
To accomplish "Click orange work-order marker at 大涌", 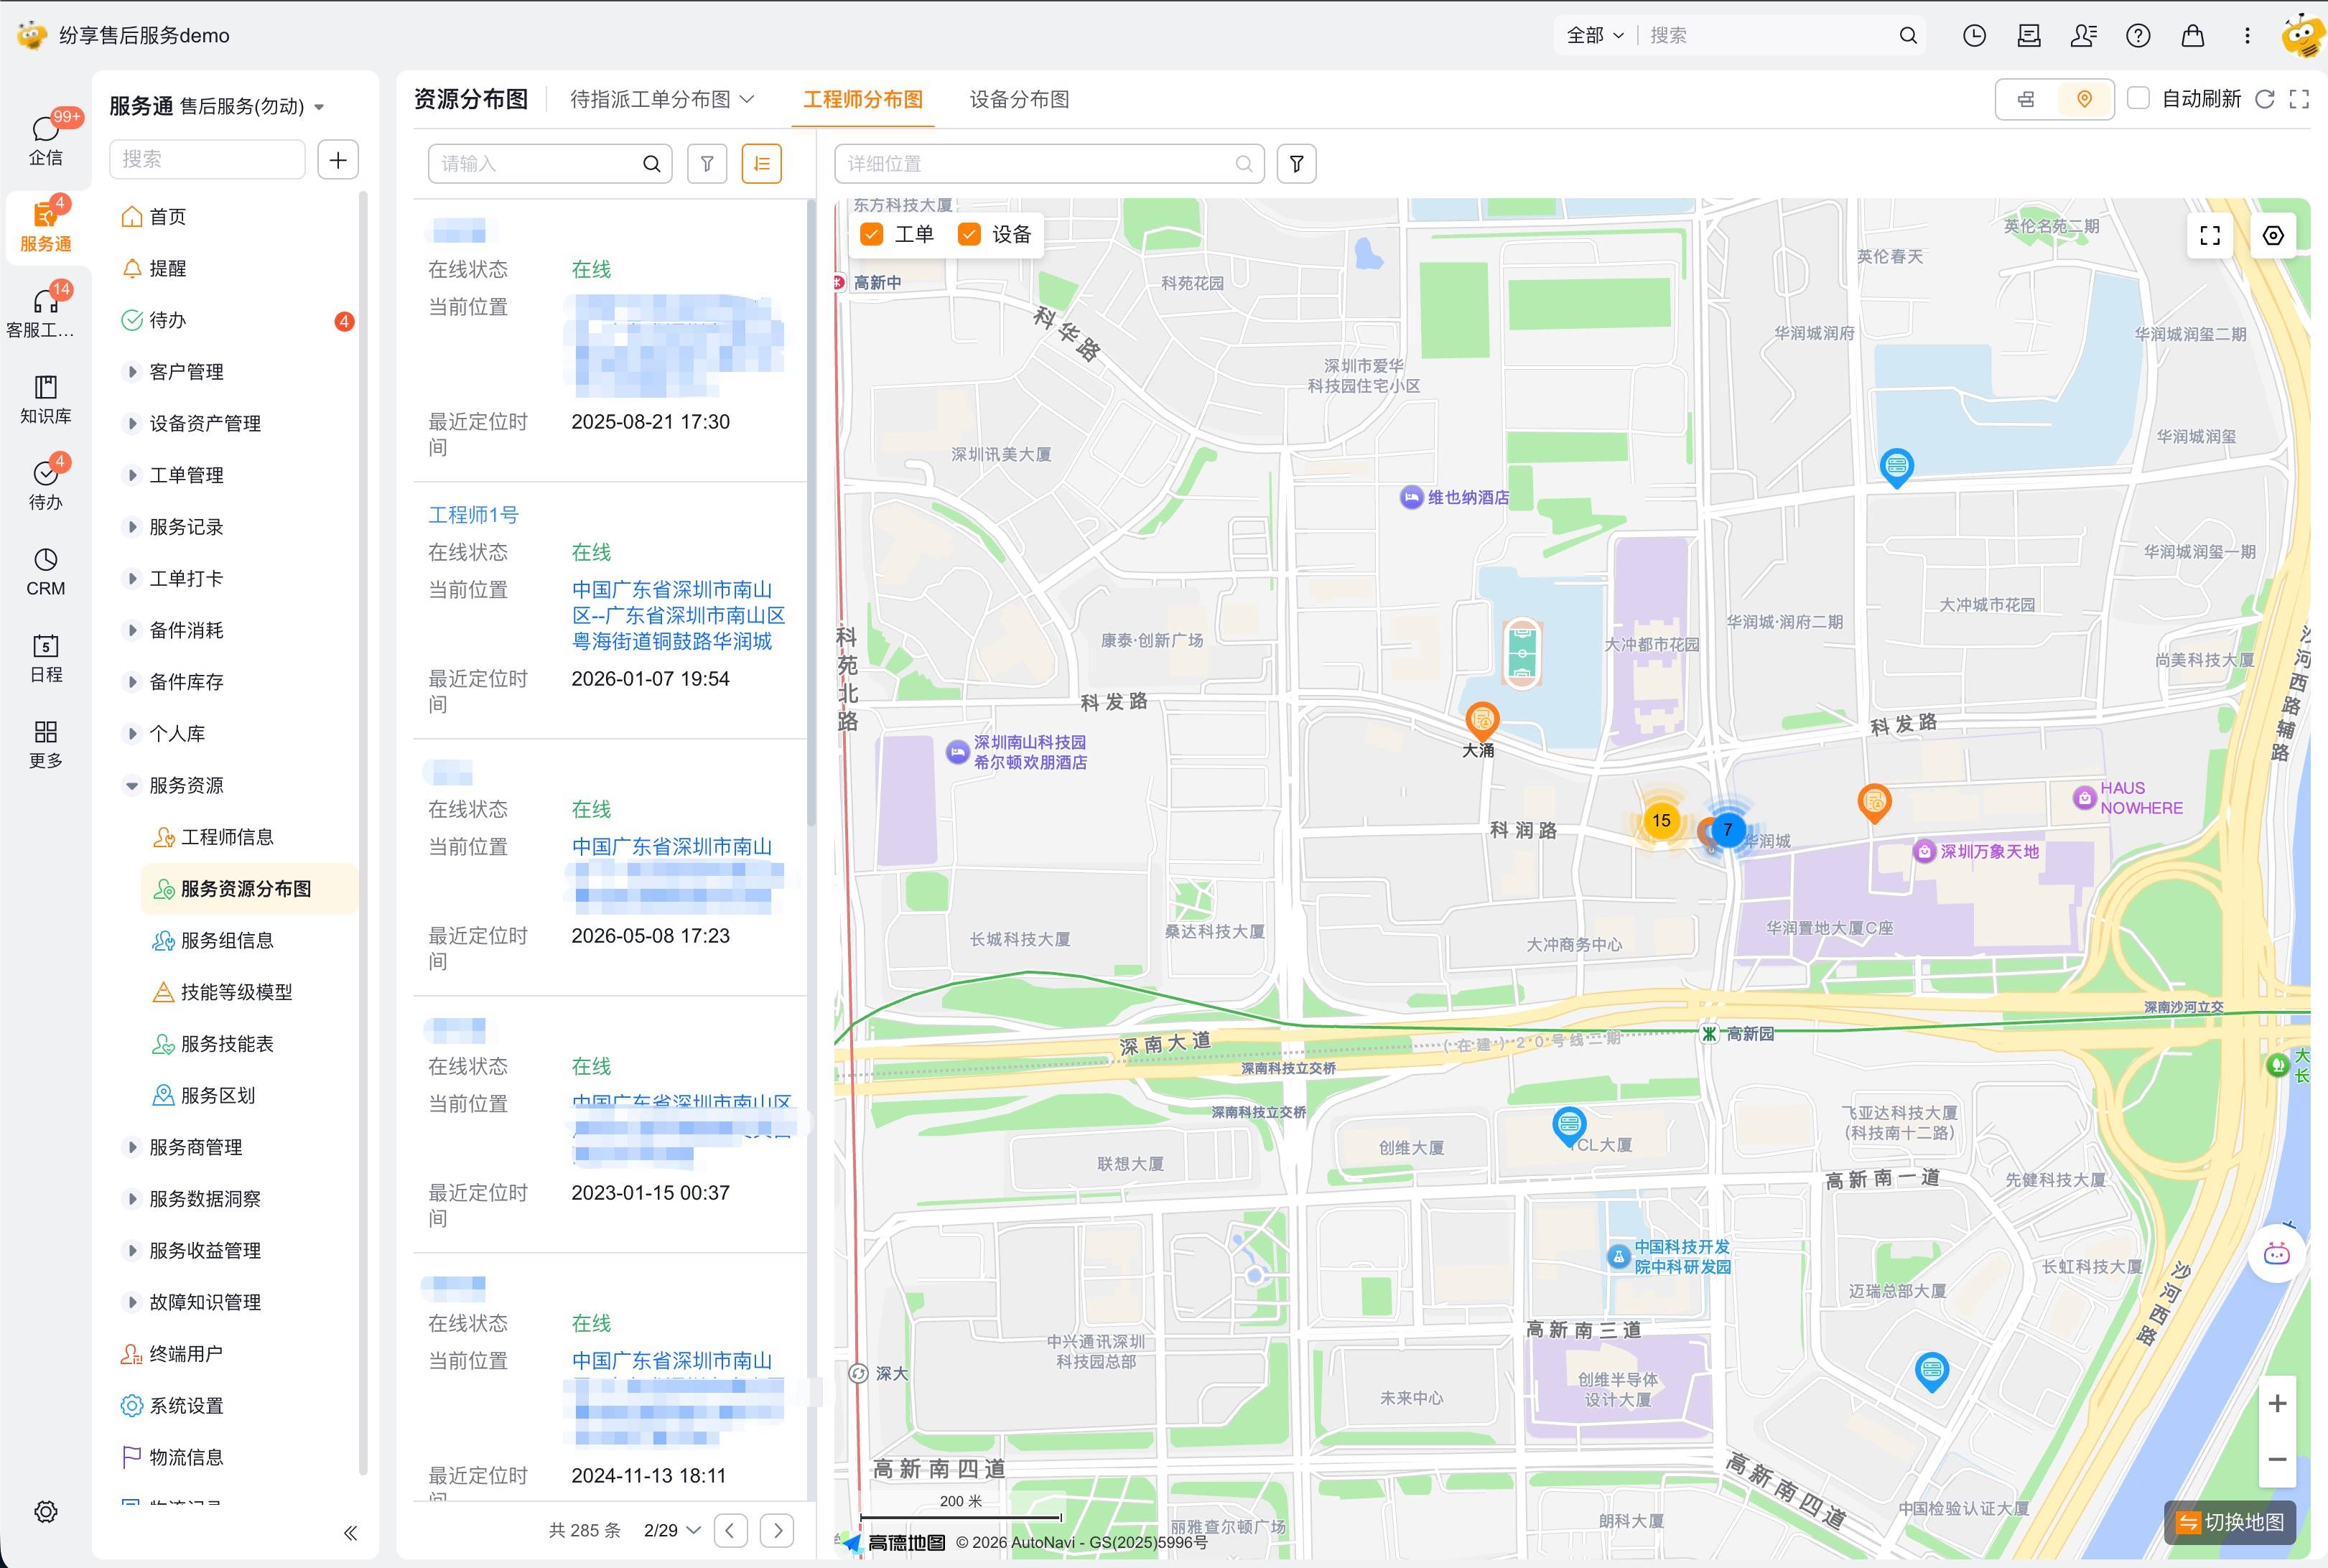I will click(1482, 720).
